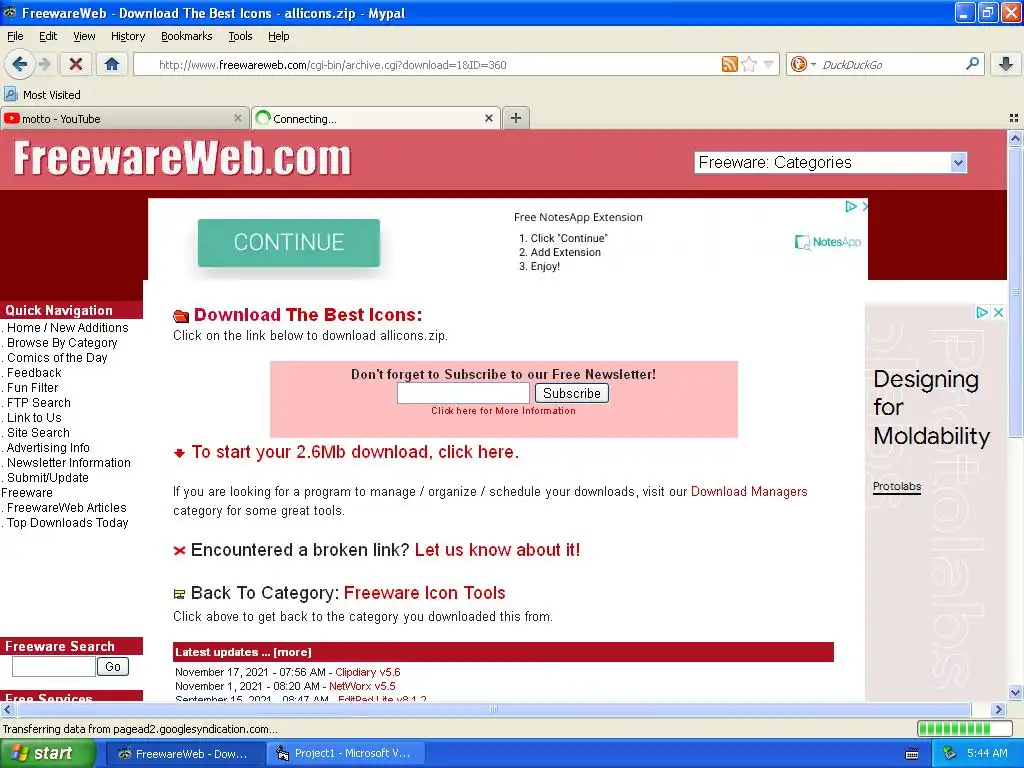
Task: Close the Connecting tab
Action: [488, 118]
